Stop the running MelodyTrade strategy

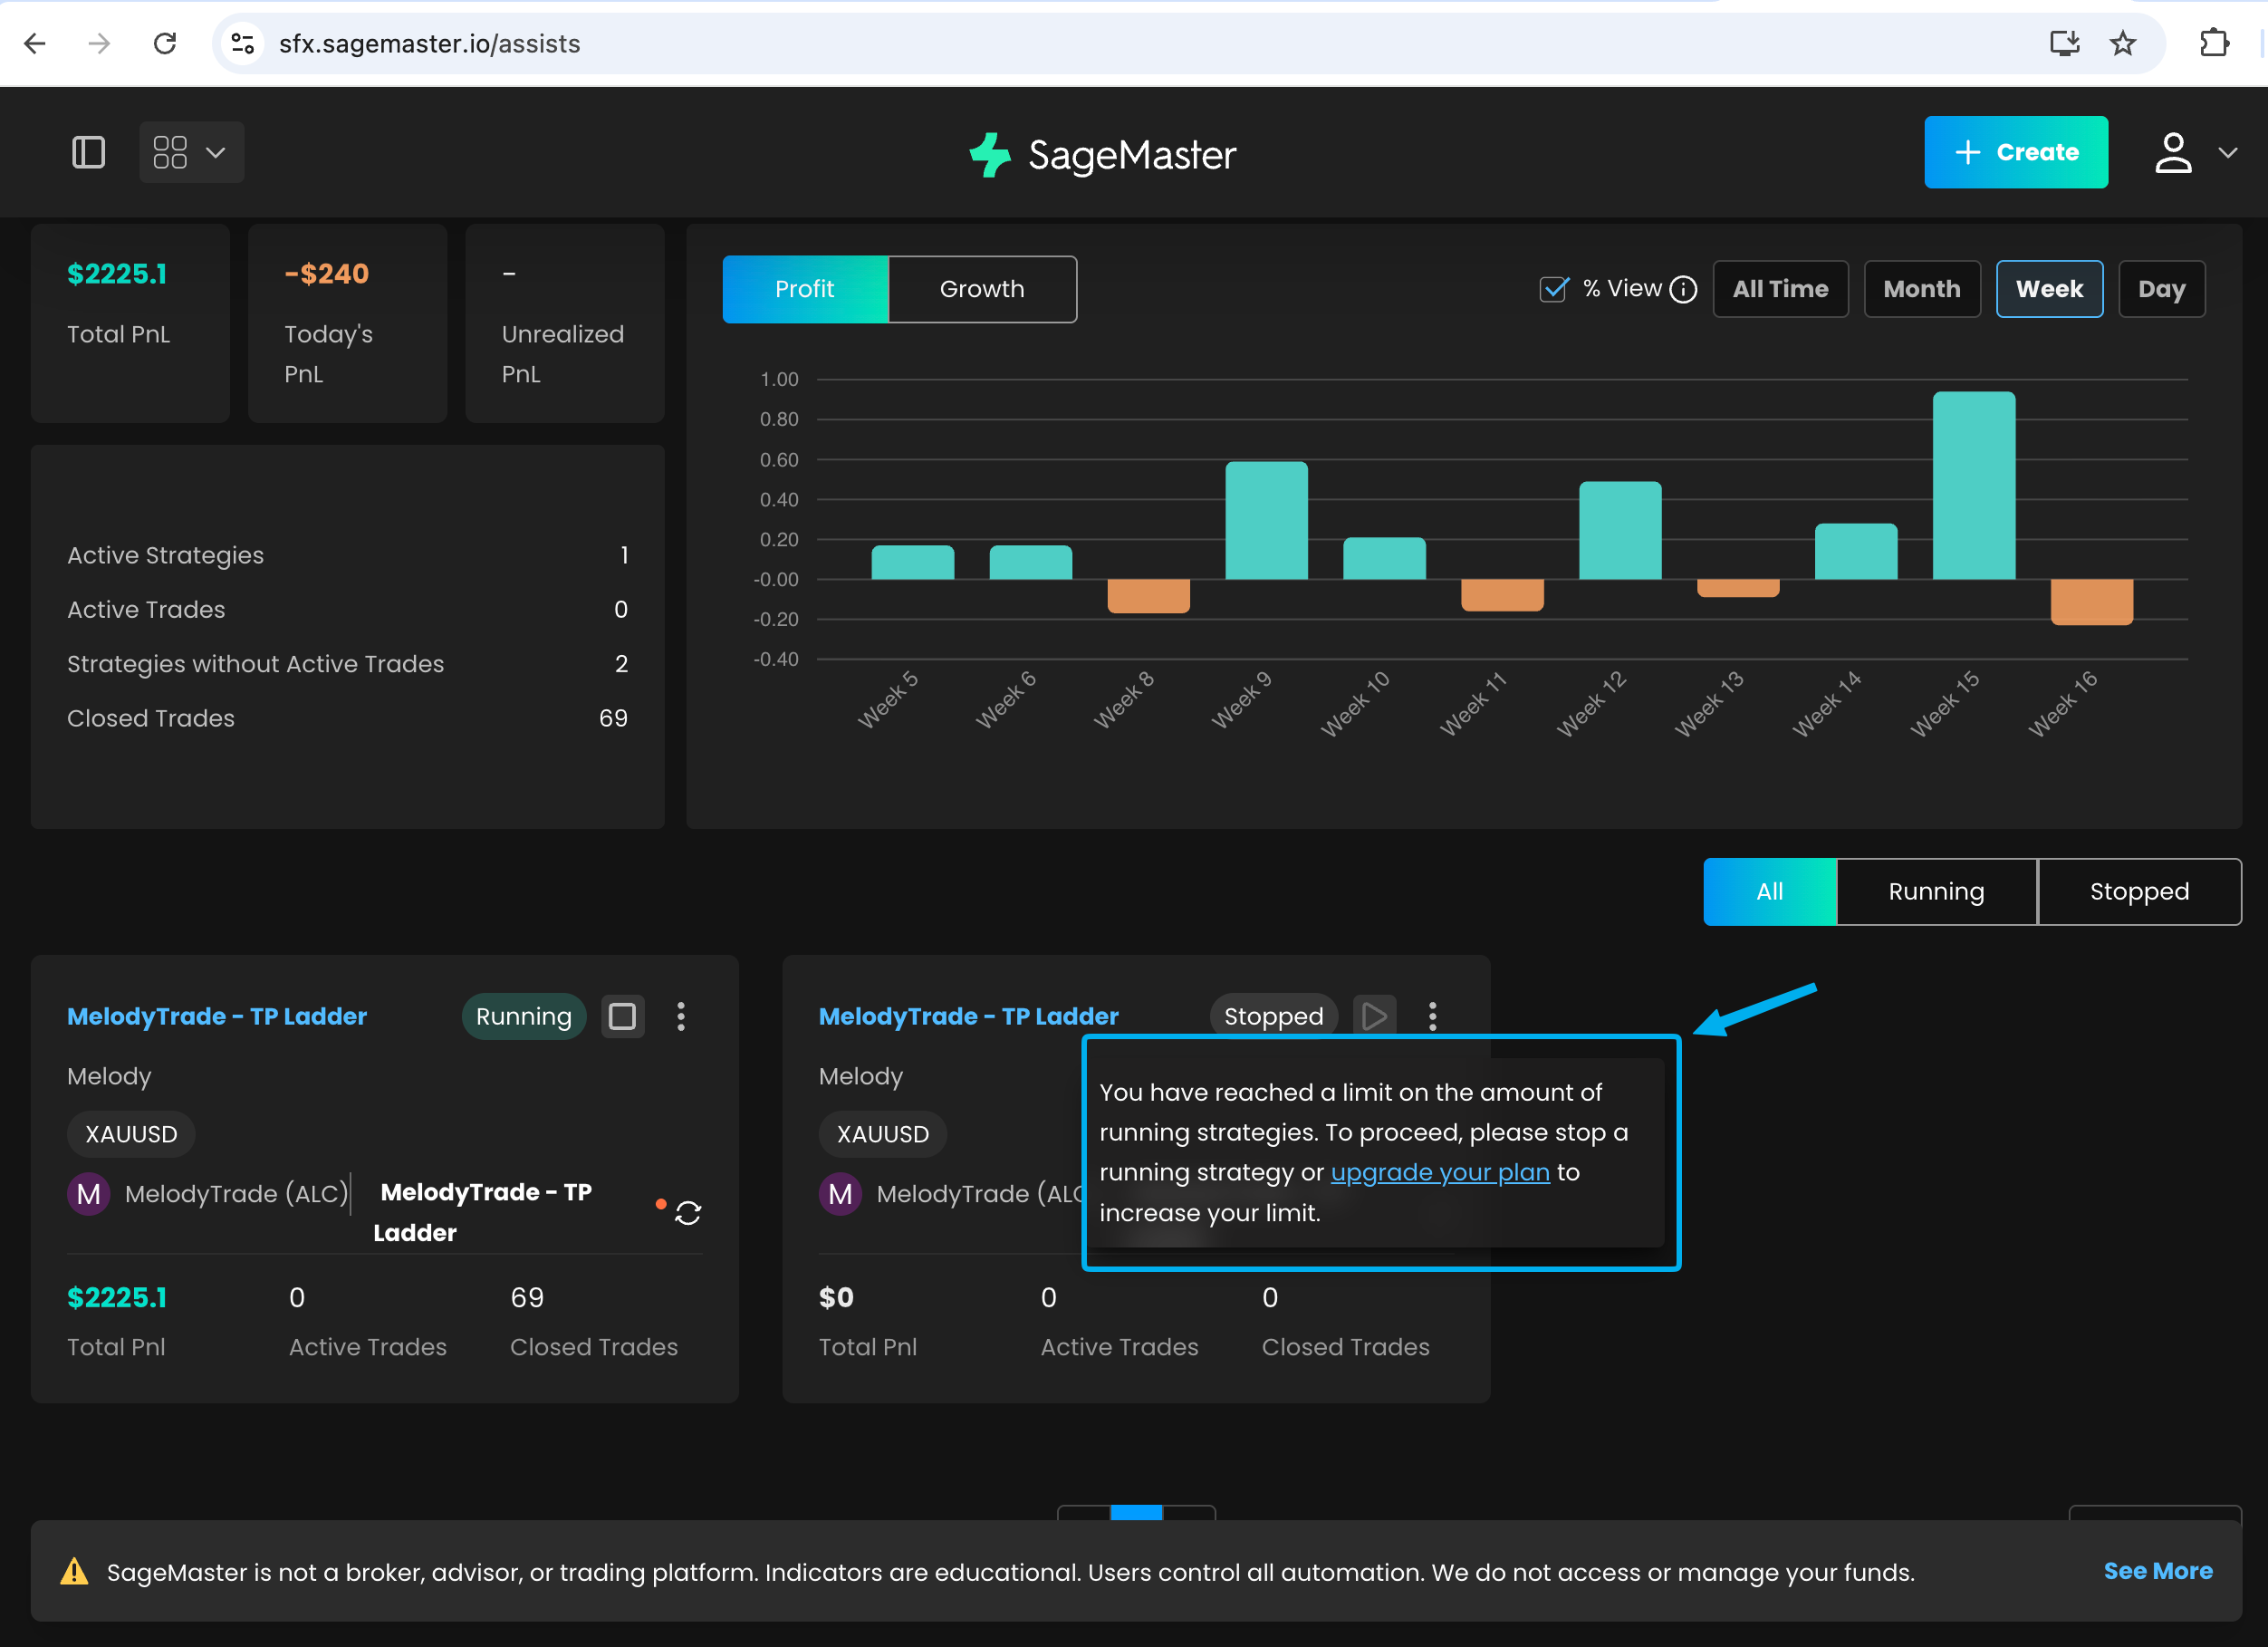coord(622,1016)
